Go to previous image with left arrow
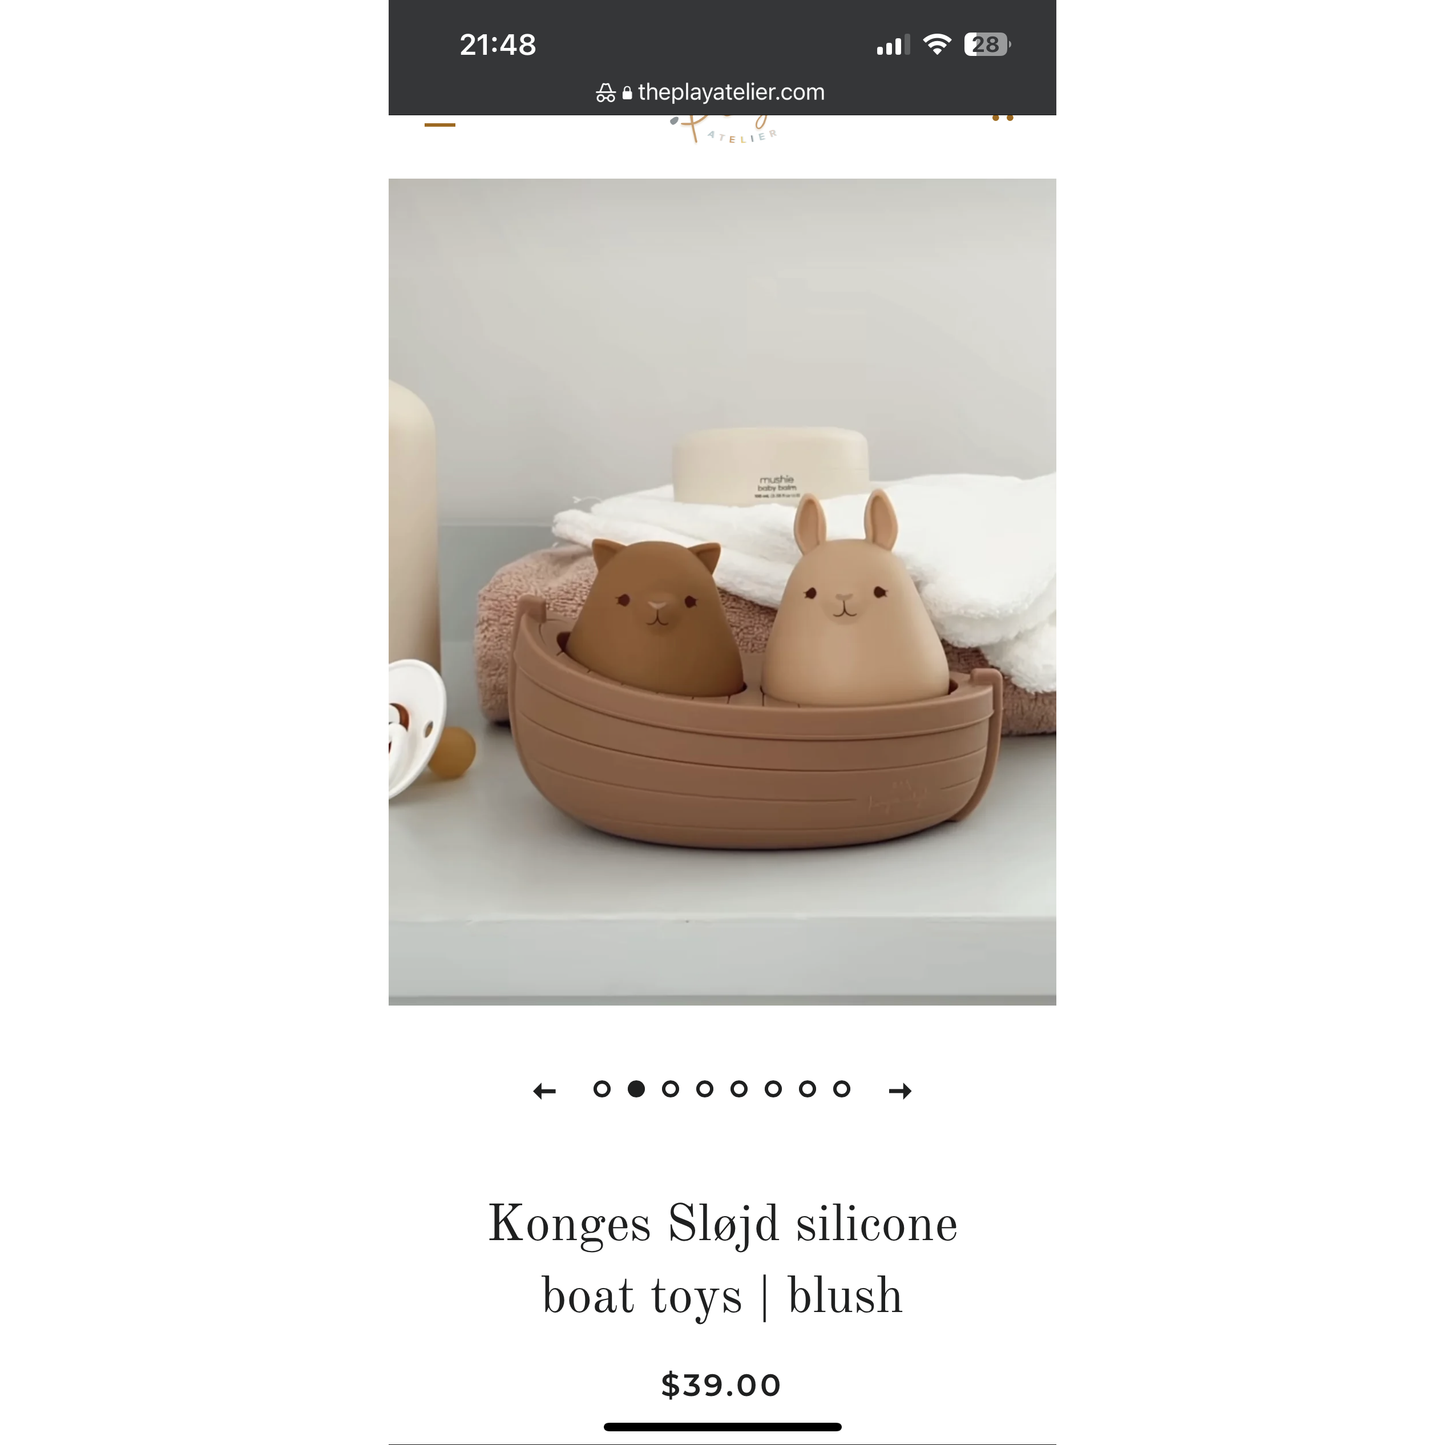 pos(544,1091)
